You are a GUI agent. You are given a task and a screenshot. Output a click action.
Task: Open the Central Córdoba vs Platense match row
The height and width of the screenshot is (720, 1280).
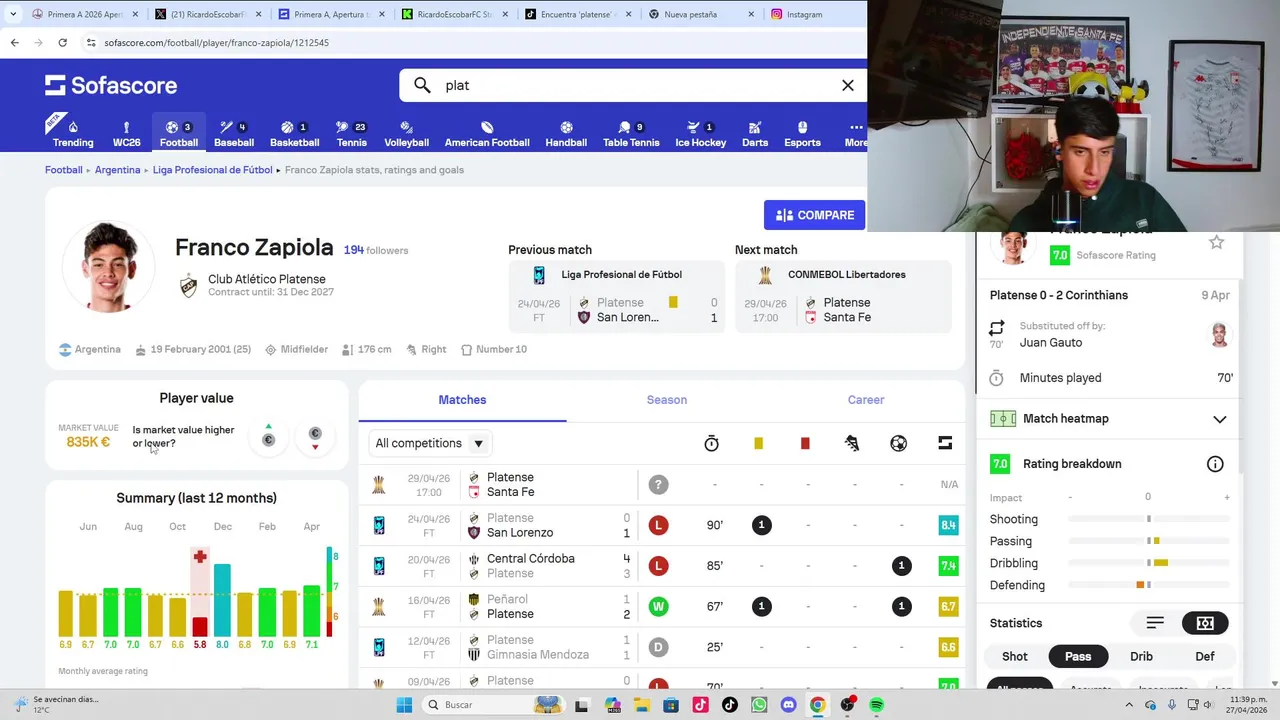click(x=662, y=566)
